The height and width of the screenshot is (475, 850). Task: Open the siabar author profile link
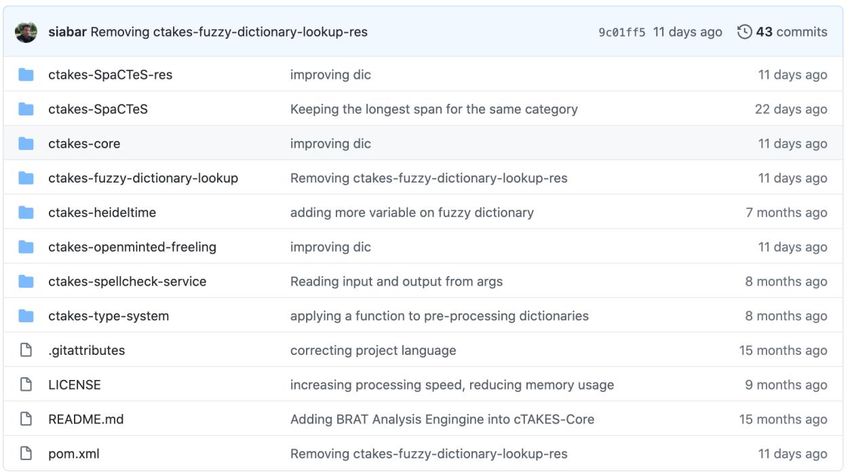coord(67,32)
